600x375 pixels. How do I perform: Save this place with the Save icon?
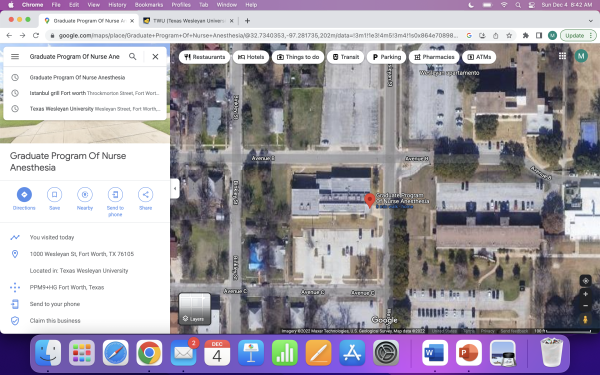[x=54, y=194]
